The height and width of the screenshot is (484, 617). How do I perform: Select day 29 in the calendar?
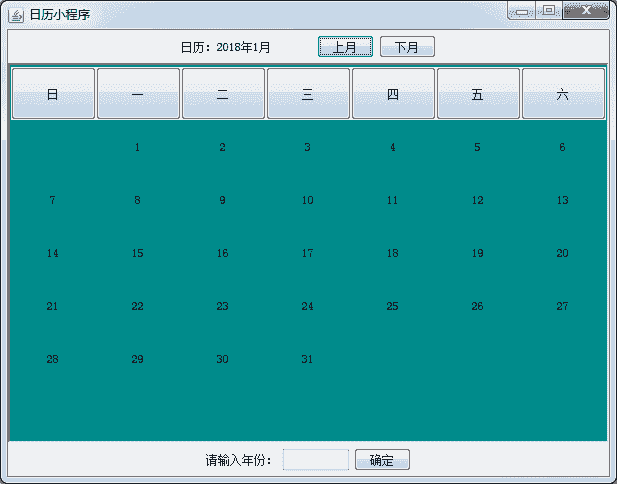pos(137,359)
